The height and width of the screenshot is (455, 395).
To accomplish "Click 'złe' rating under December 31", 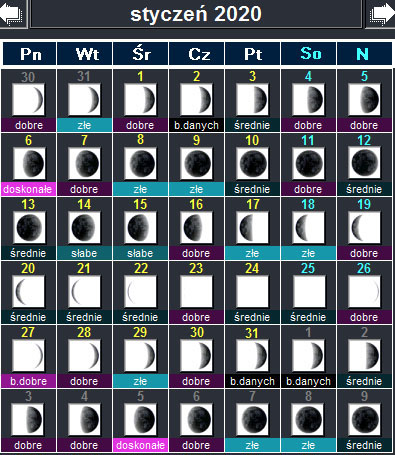I will [84, 125].
